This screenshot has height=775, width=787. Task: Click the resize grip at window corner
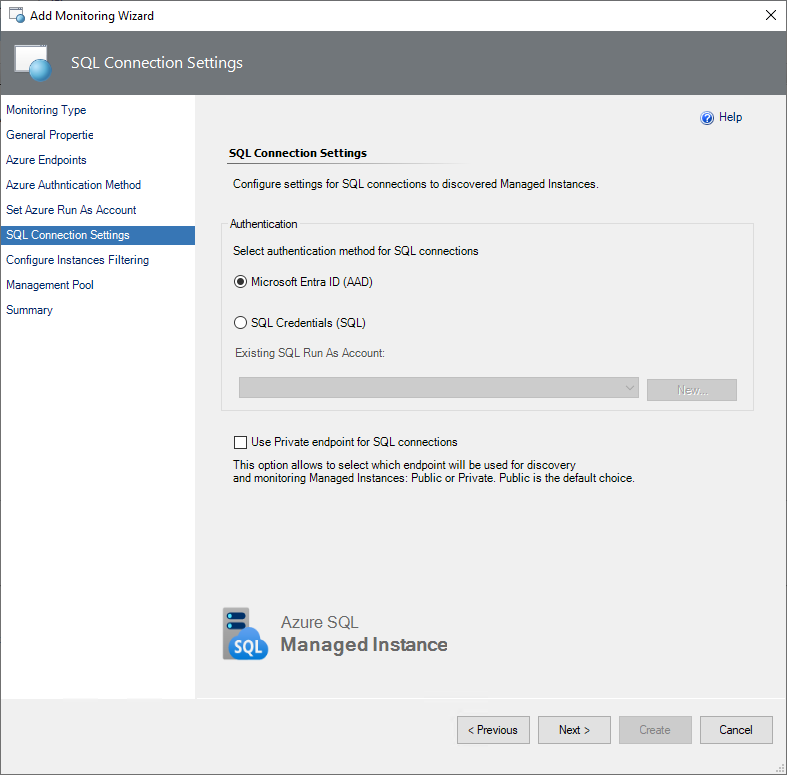click(780, 768)
